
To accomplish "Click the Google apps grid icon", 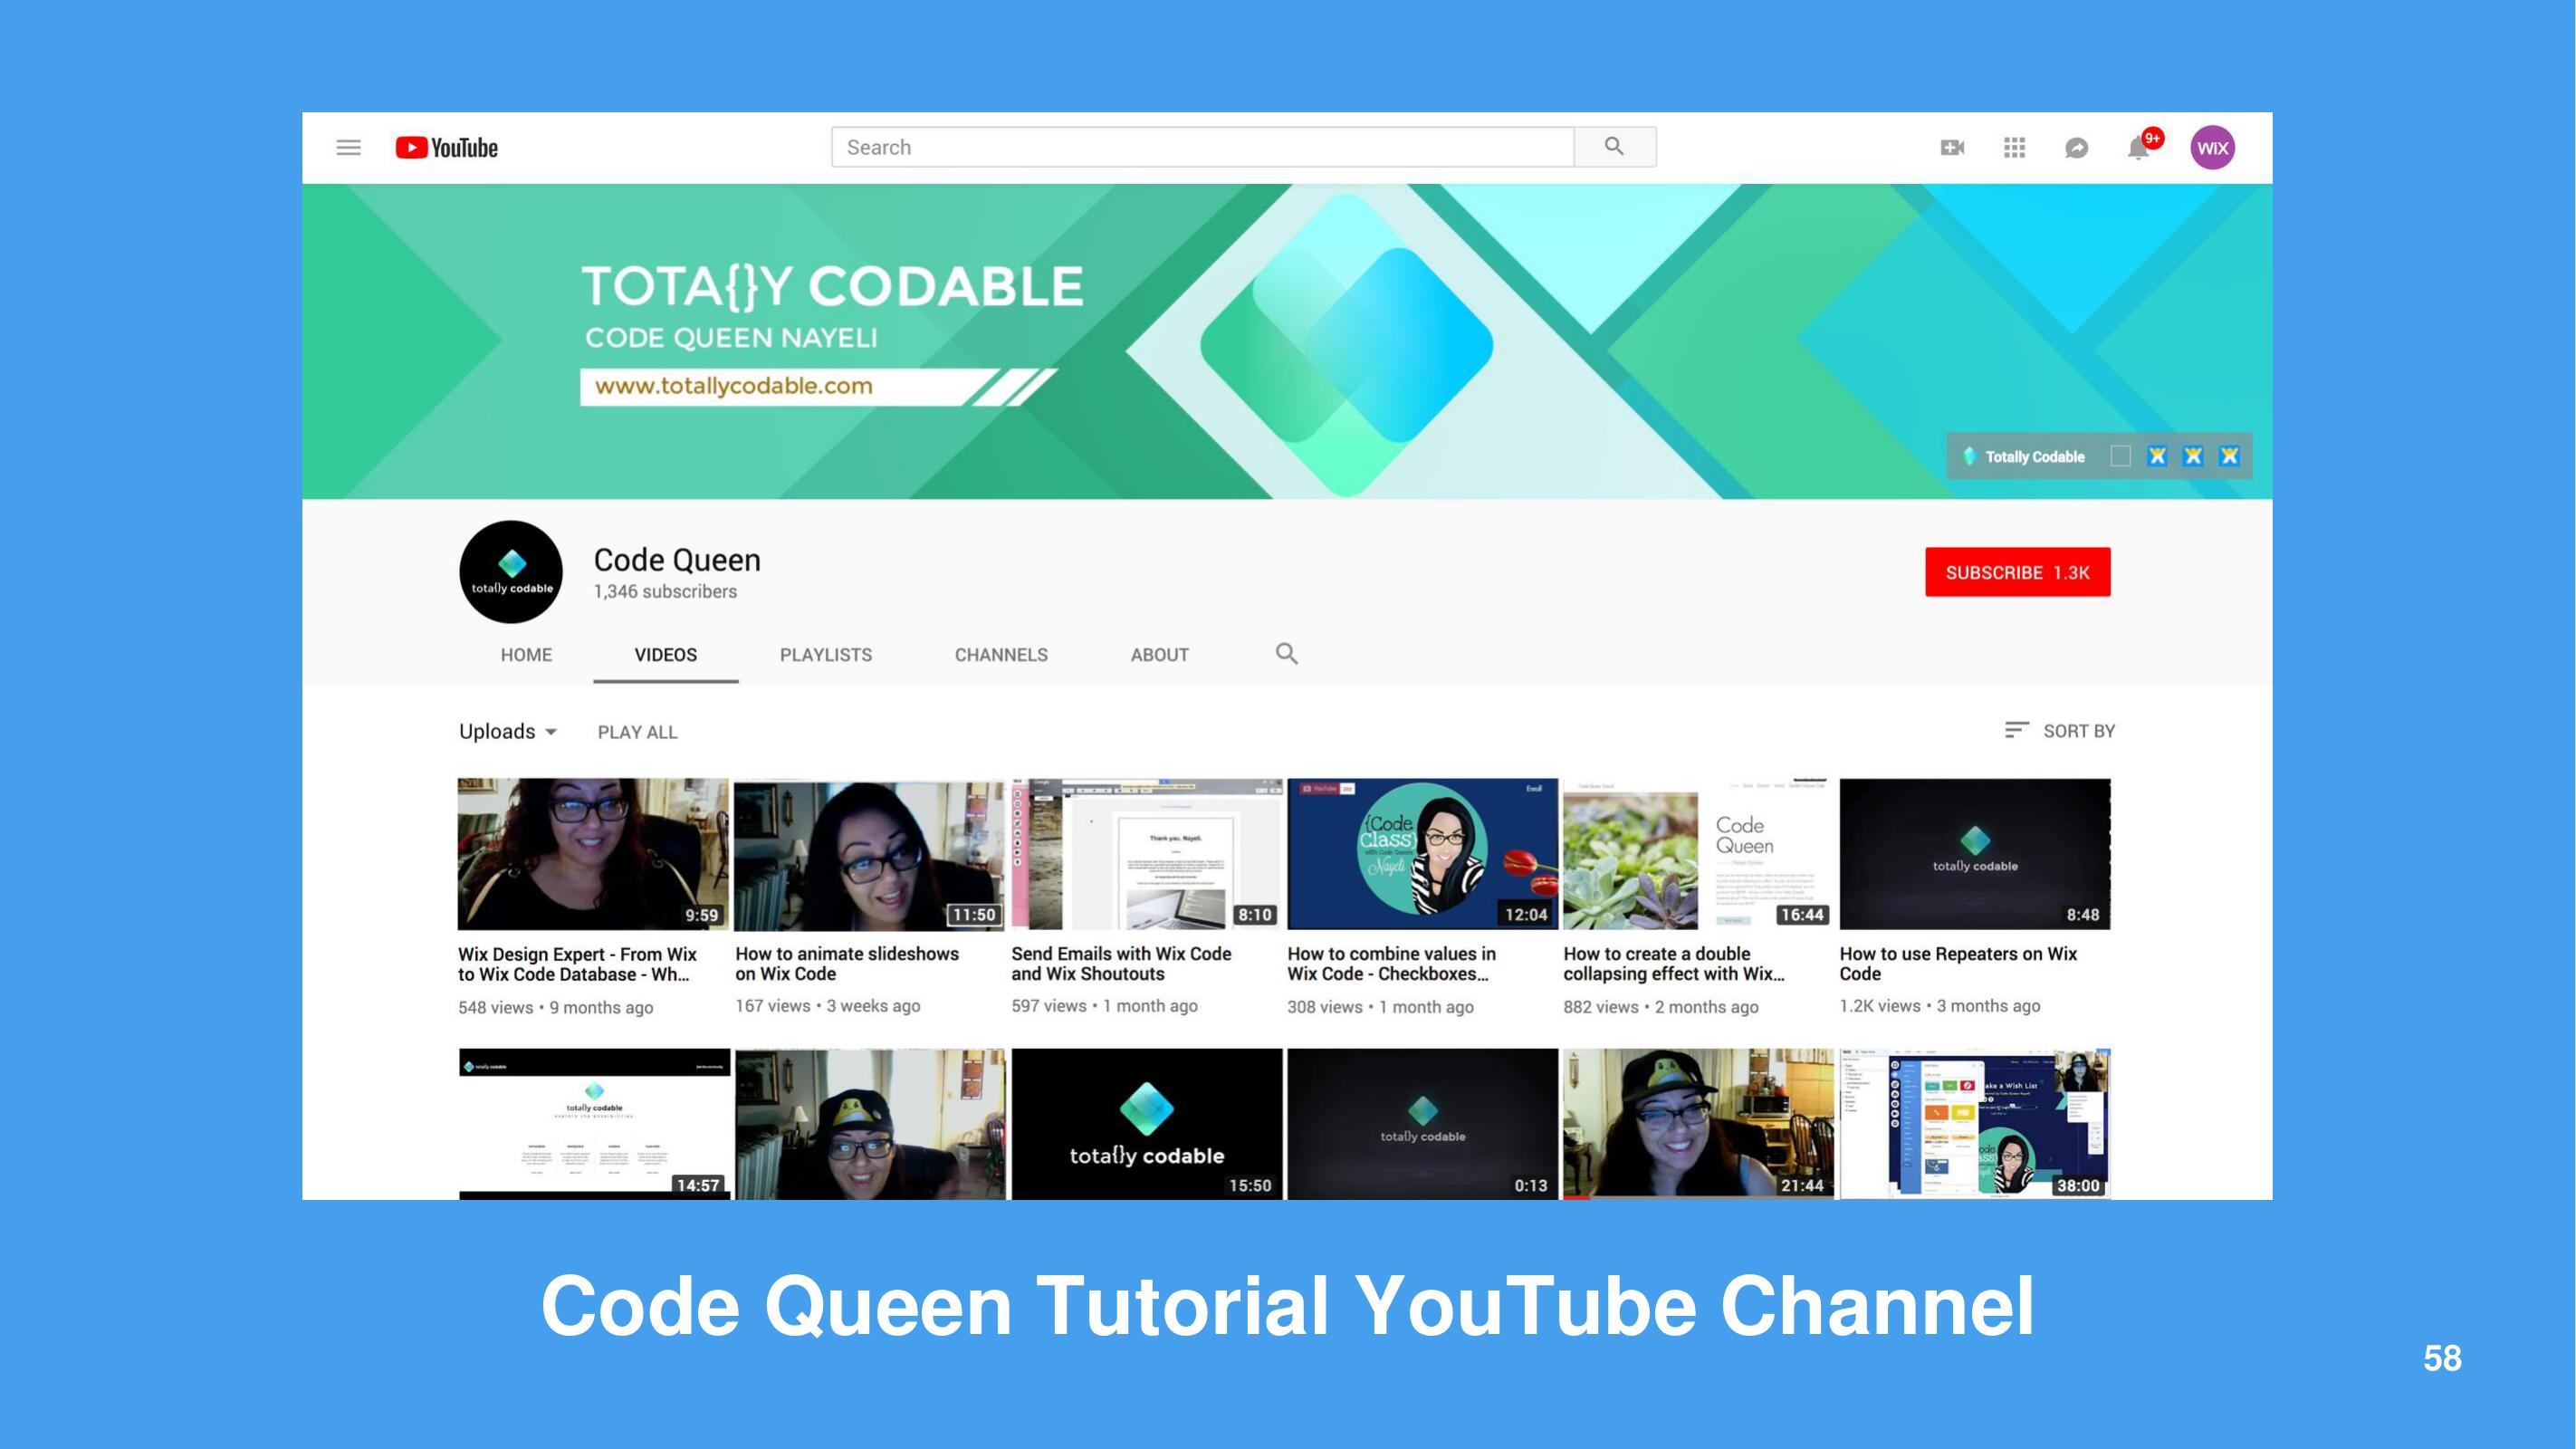I will [2014, 147].
